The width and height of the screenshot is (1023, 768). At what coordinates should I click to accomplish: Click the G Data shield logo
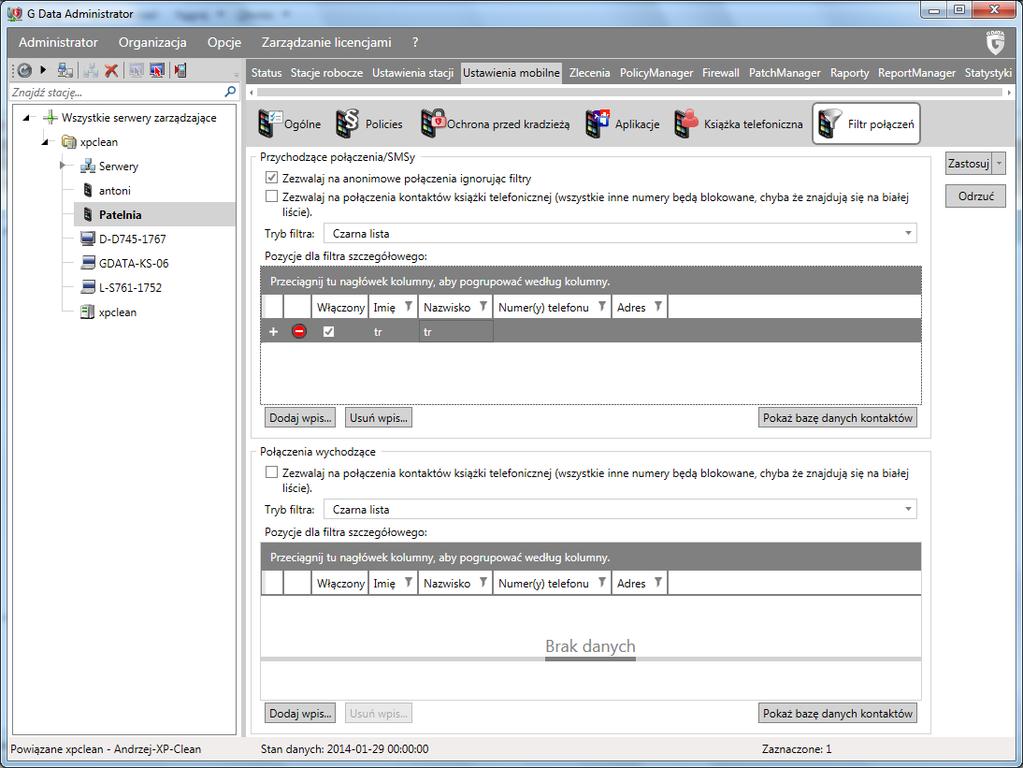pyautogui.click(x=995, y=42)
